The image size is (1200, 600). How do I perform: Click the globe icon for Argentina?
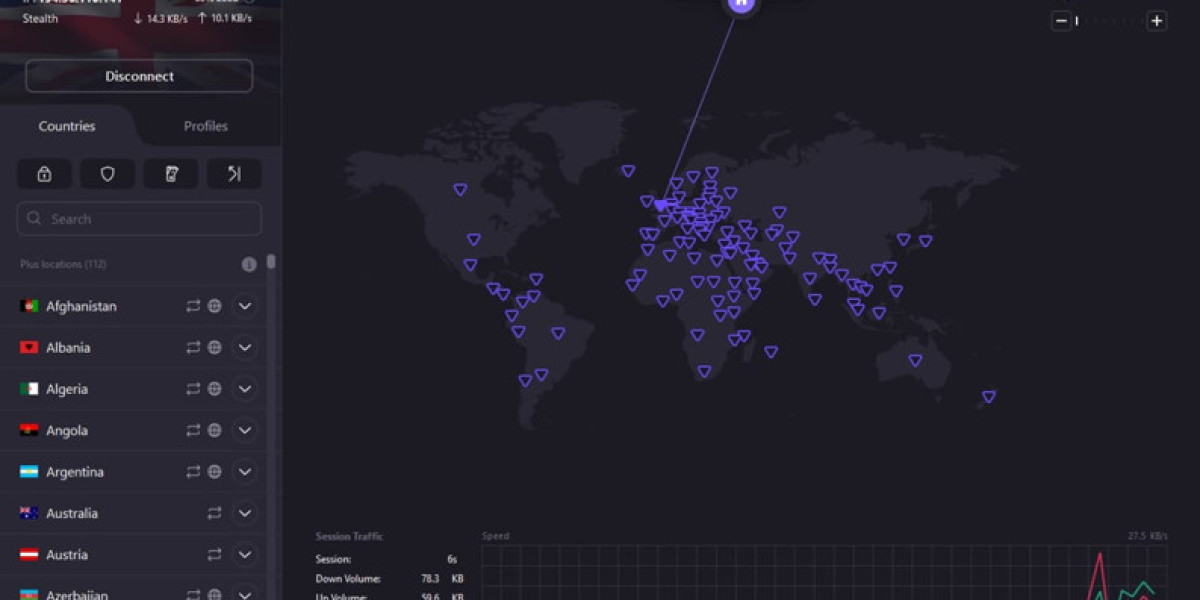214,471
